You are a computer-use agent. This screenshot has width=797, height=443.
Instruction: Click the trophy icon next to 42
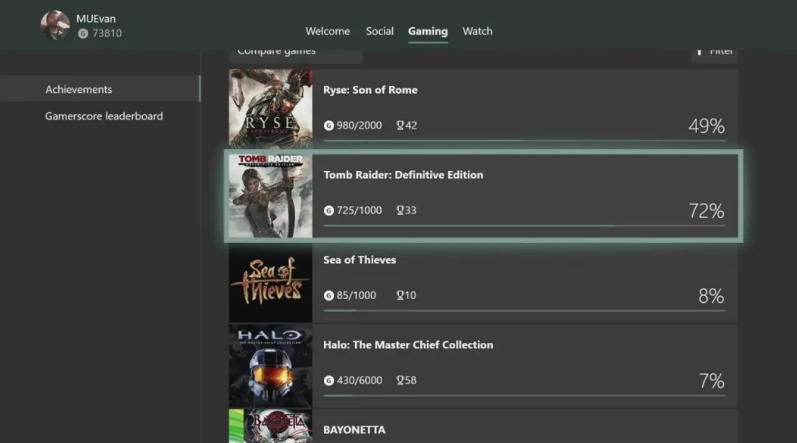click(x=400, y=125)
